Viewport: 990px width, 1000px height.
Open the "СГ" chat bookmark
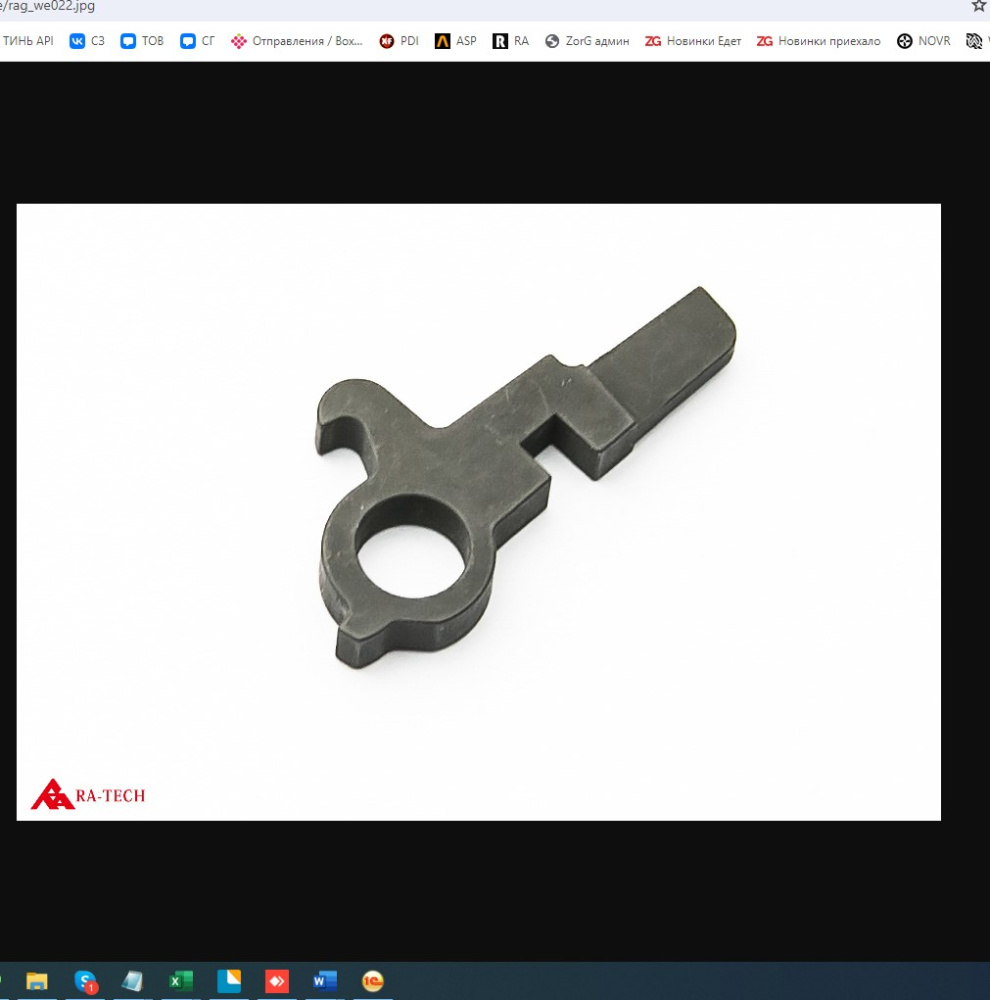coord(198,41)
